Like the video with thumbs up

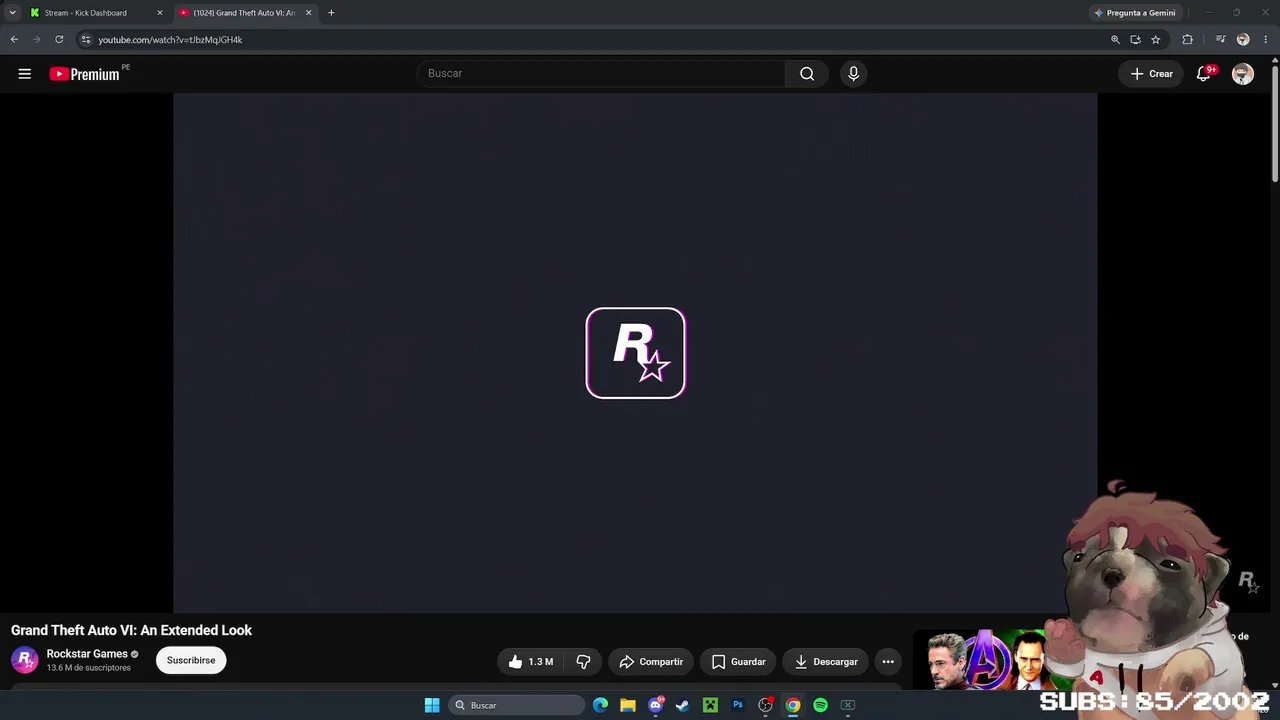point(530,661)
